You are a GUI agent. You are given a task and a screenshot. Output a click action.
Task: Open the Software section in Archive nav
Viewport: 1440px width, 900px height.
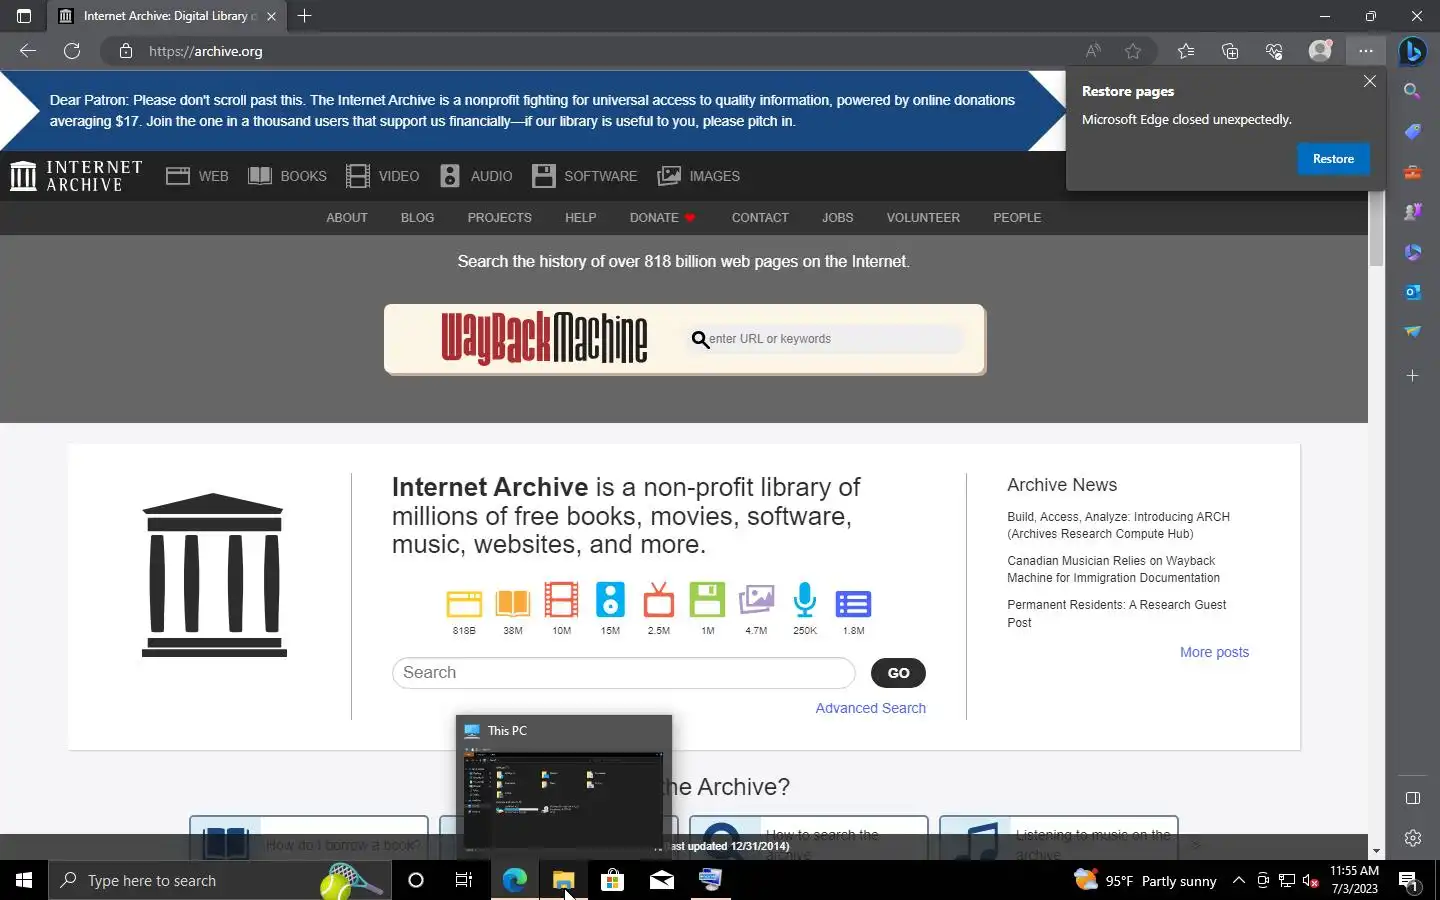point(585,176)
